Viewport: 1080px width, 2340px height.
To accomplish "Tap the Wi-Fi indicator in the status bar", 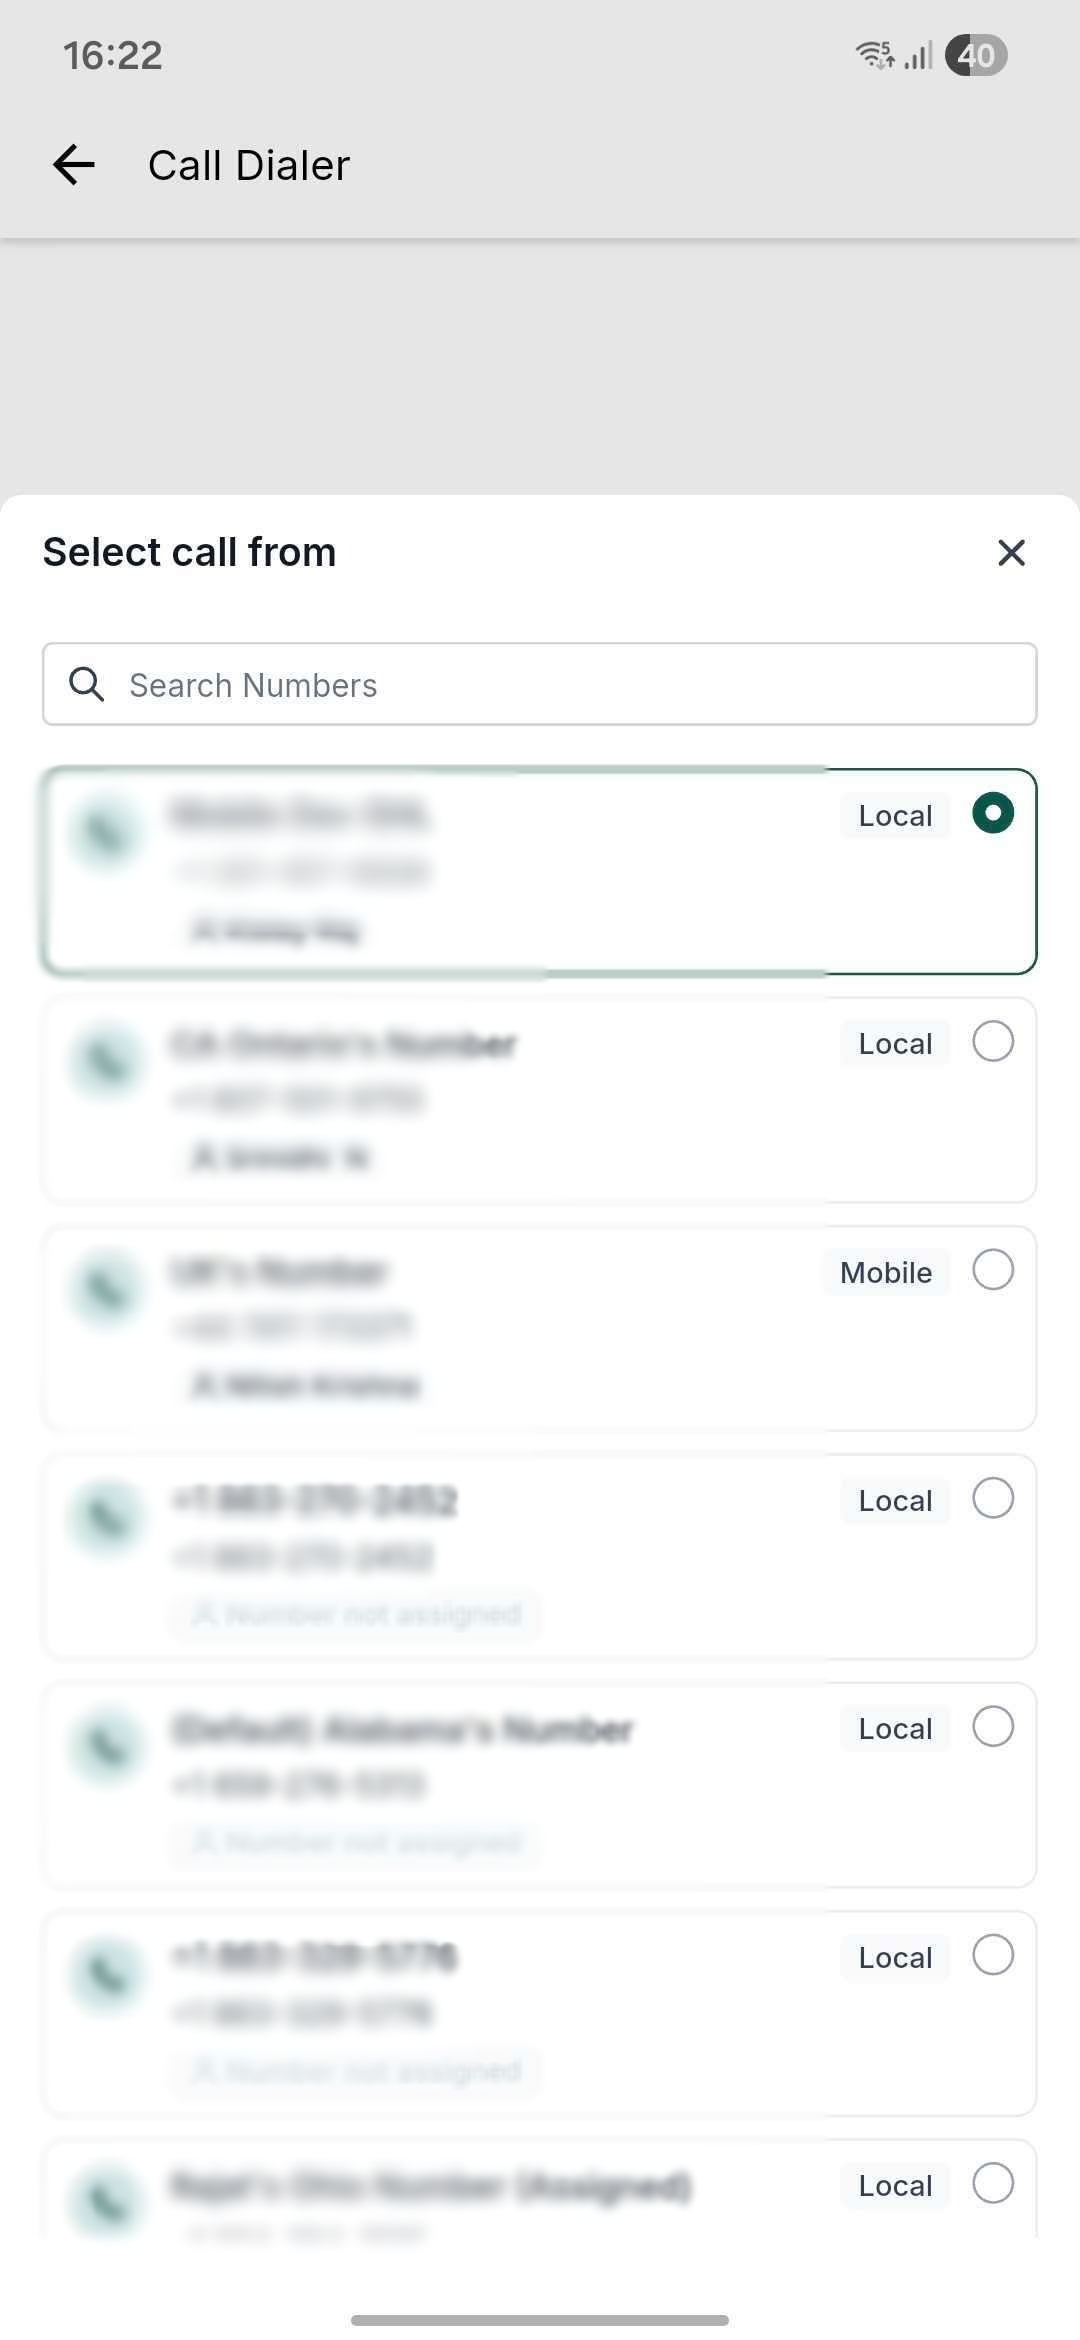I will pos(873,54).
